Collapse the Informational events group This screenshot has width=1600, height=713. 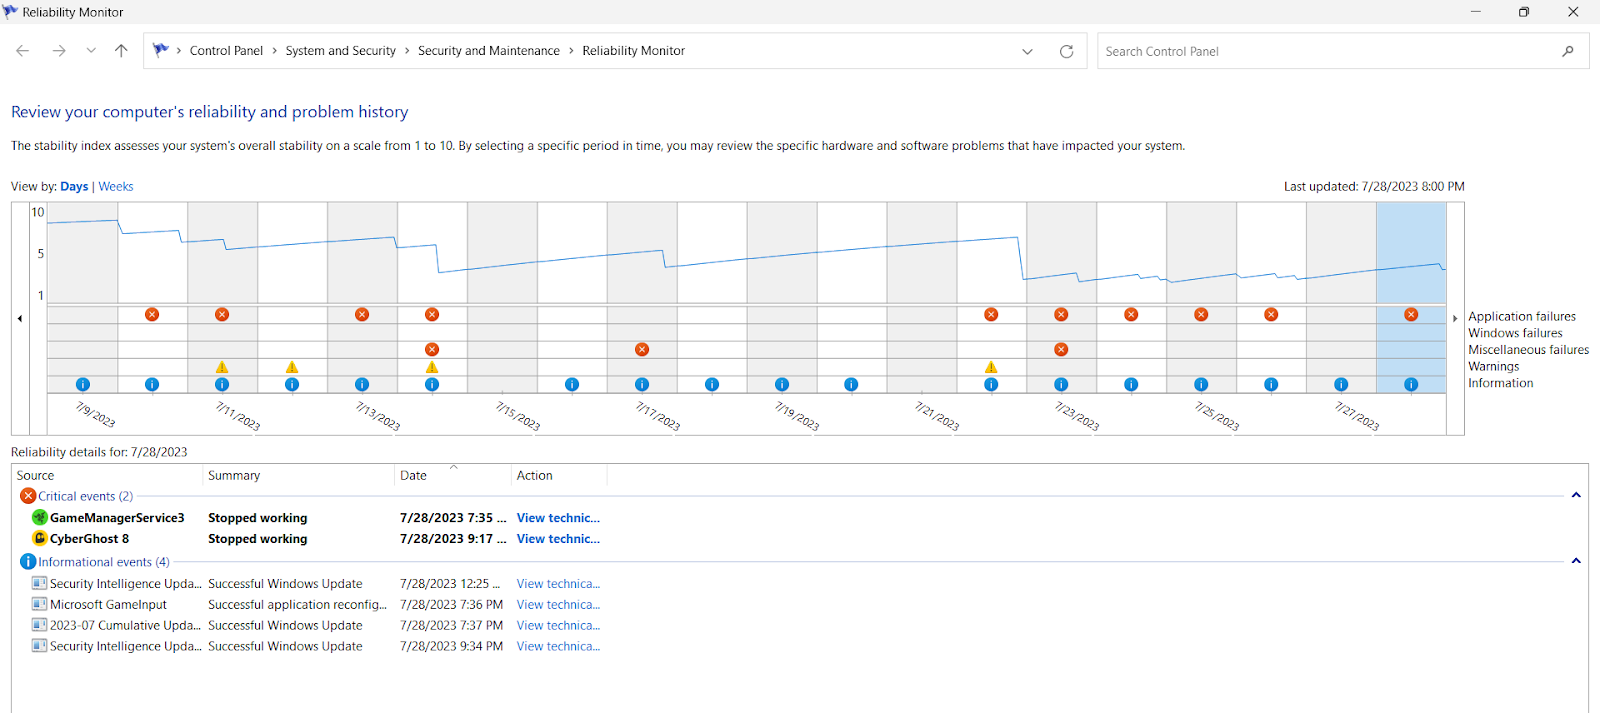tap(1575, 562)
